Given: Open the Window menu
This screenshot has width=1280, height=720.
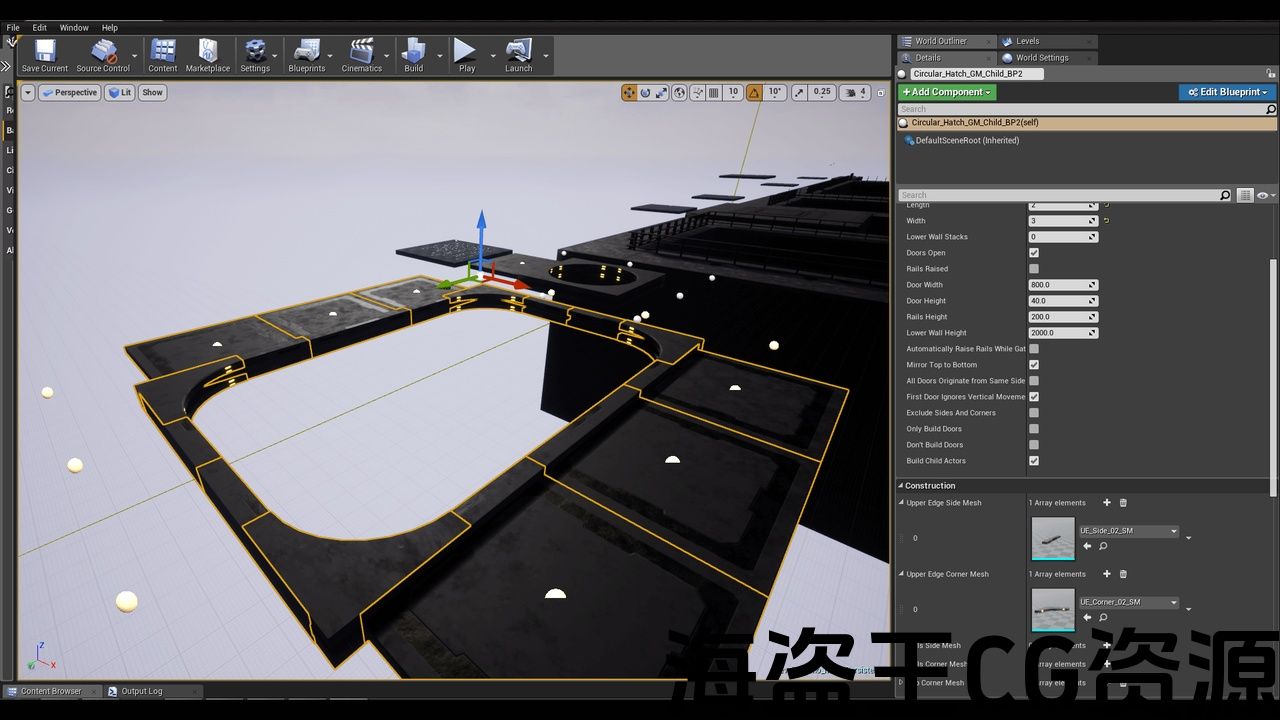Looking at the screenshot, I should [x=74, y=28].
